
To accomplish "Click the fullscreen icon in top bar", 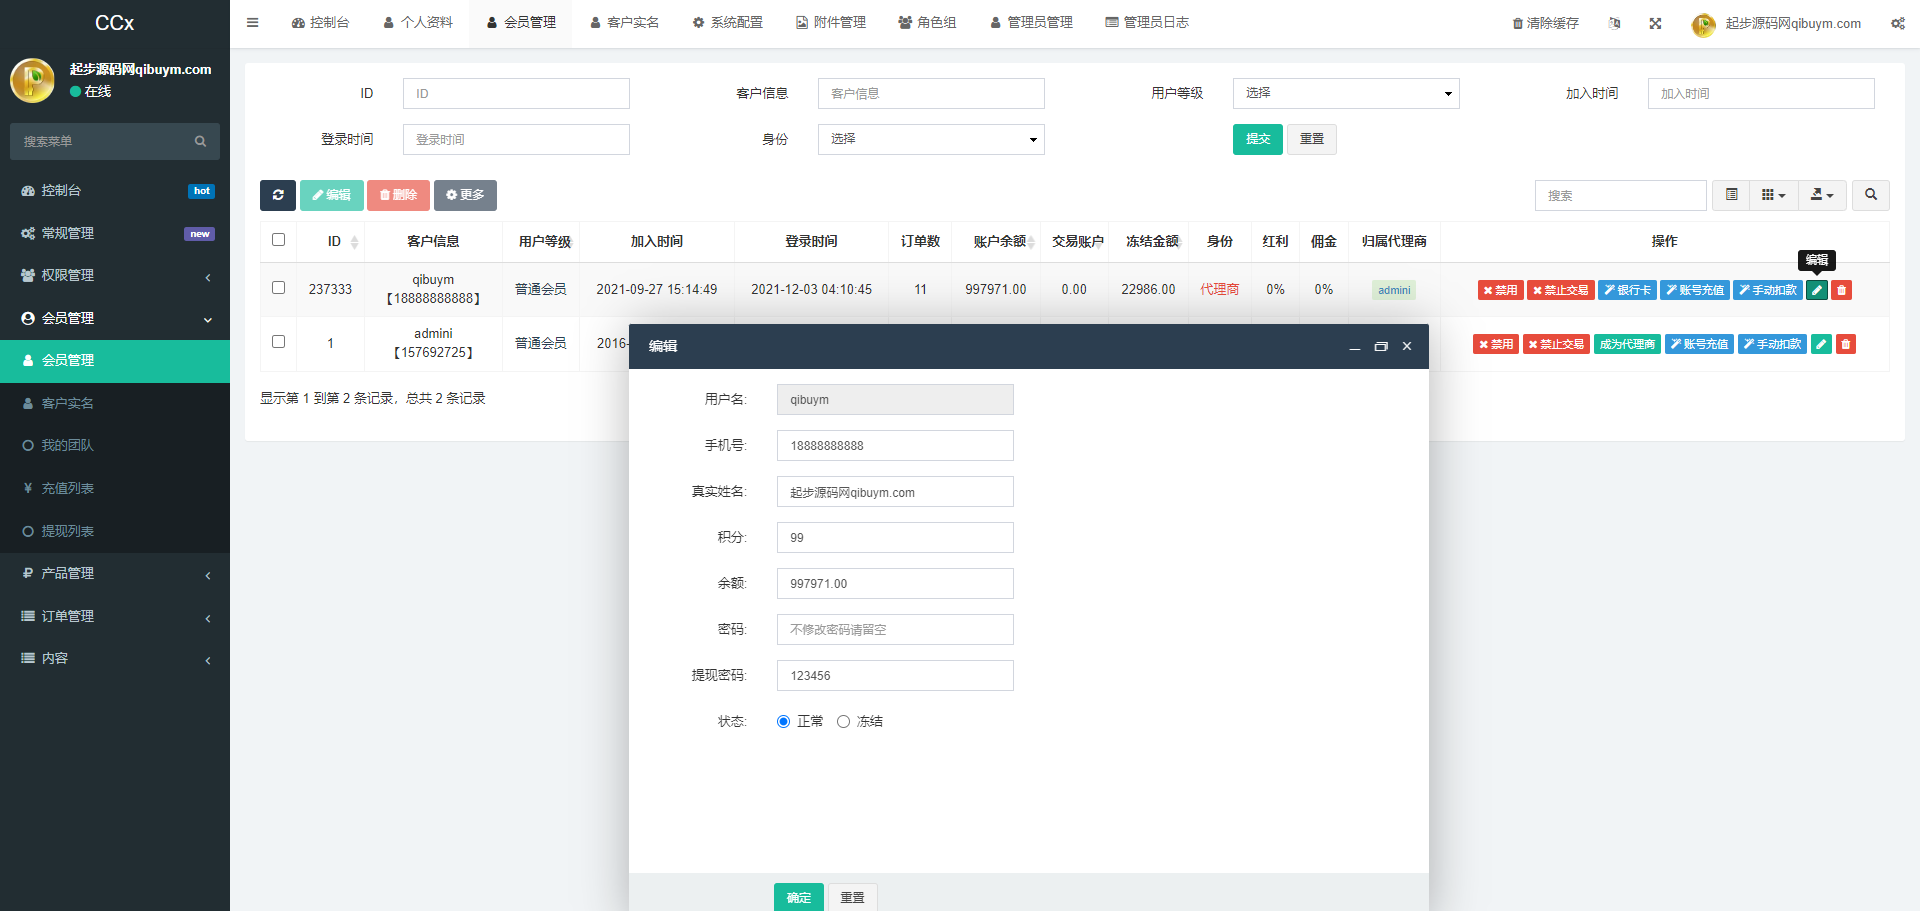I will [1655, 23].
